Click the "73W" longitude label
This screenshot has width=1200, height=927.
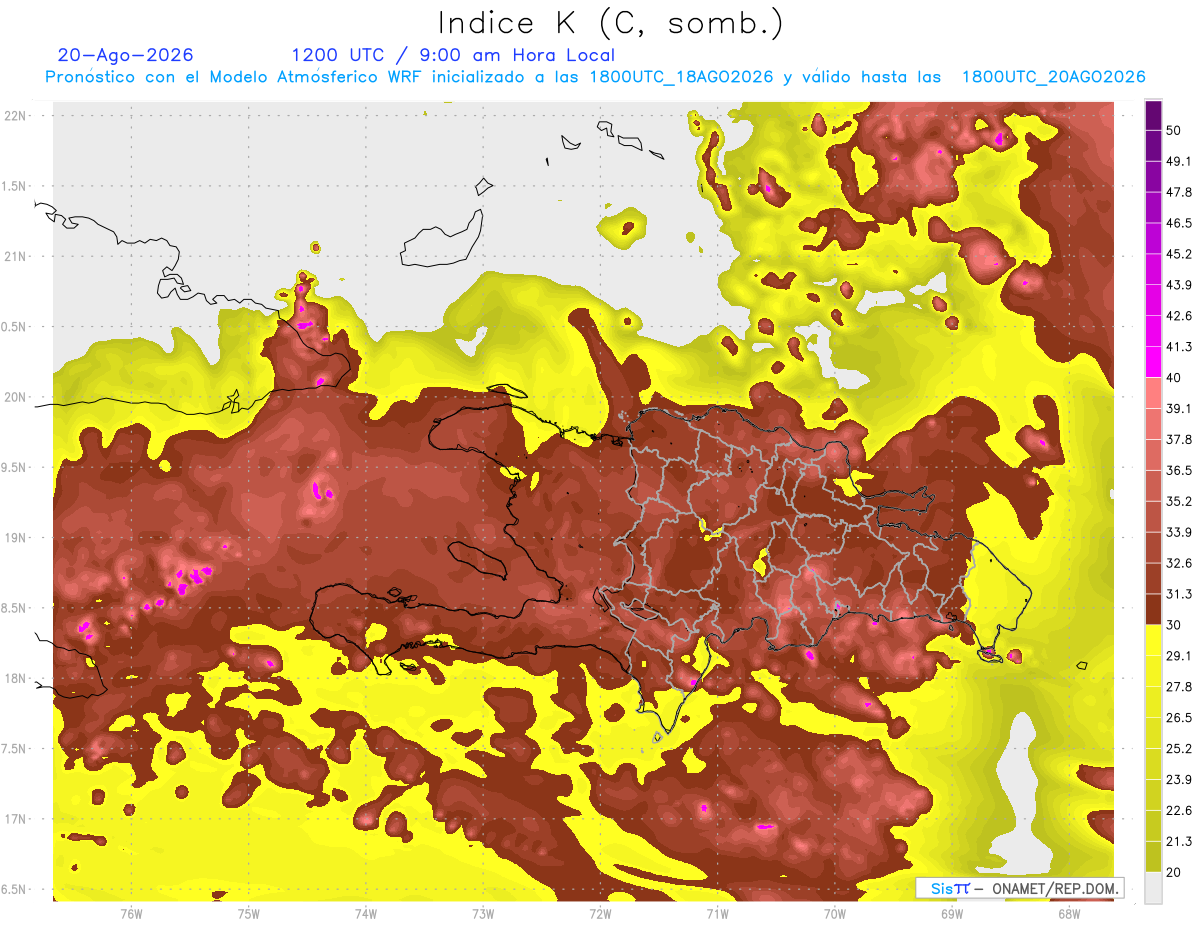click(x=483, y=913)
